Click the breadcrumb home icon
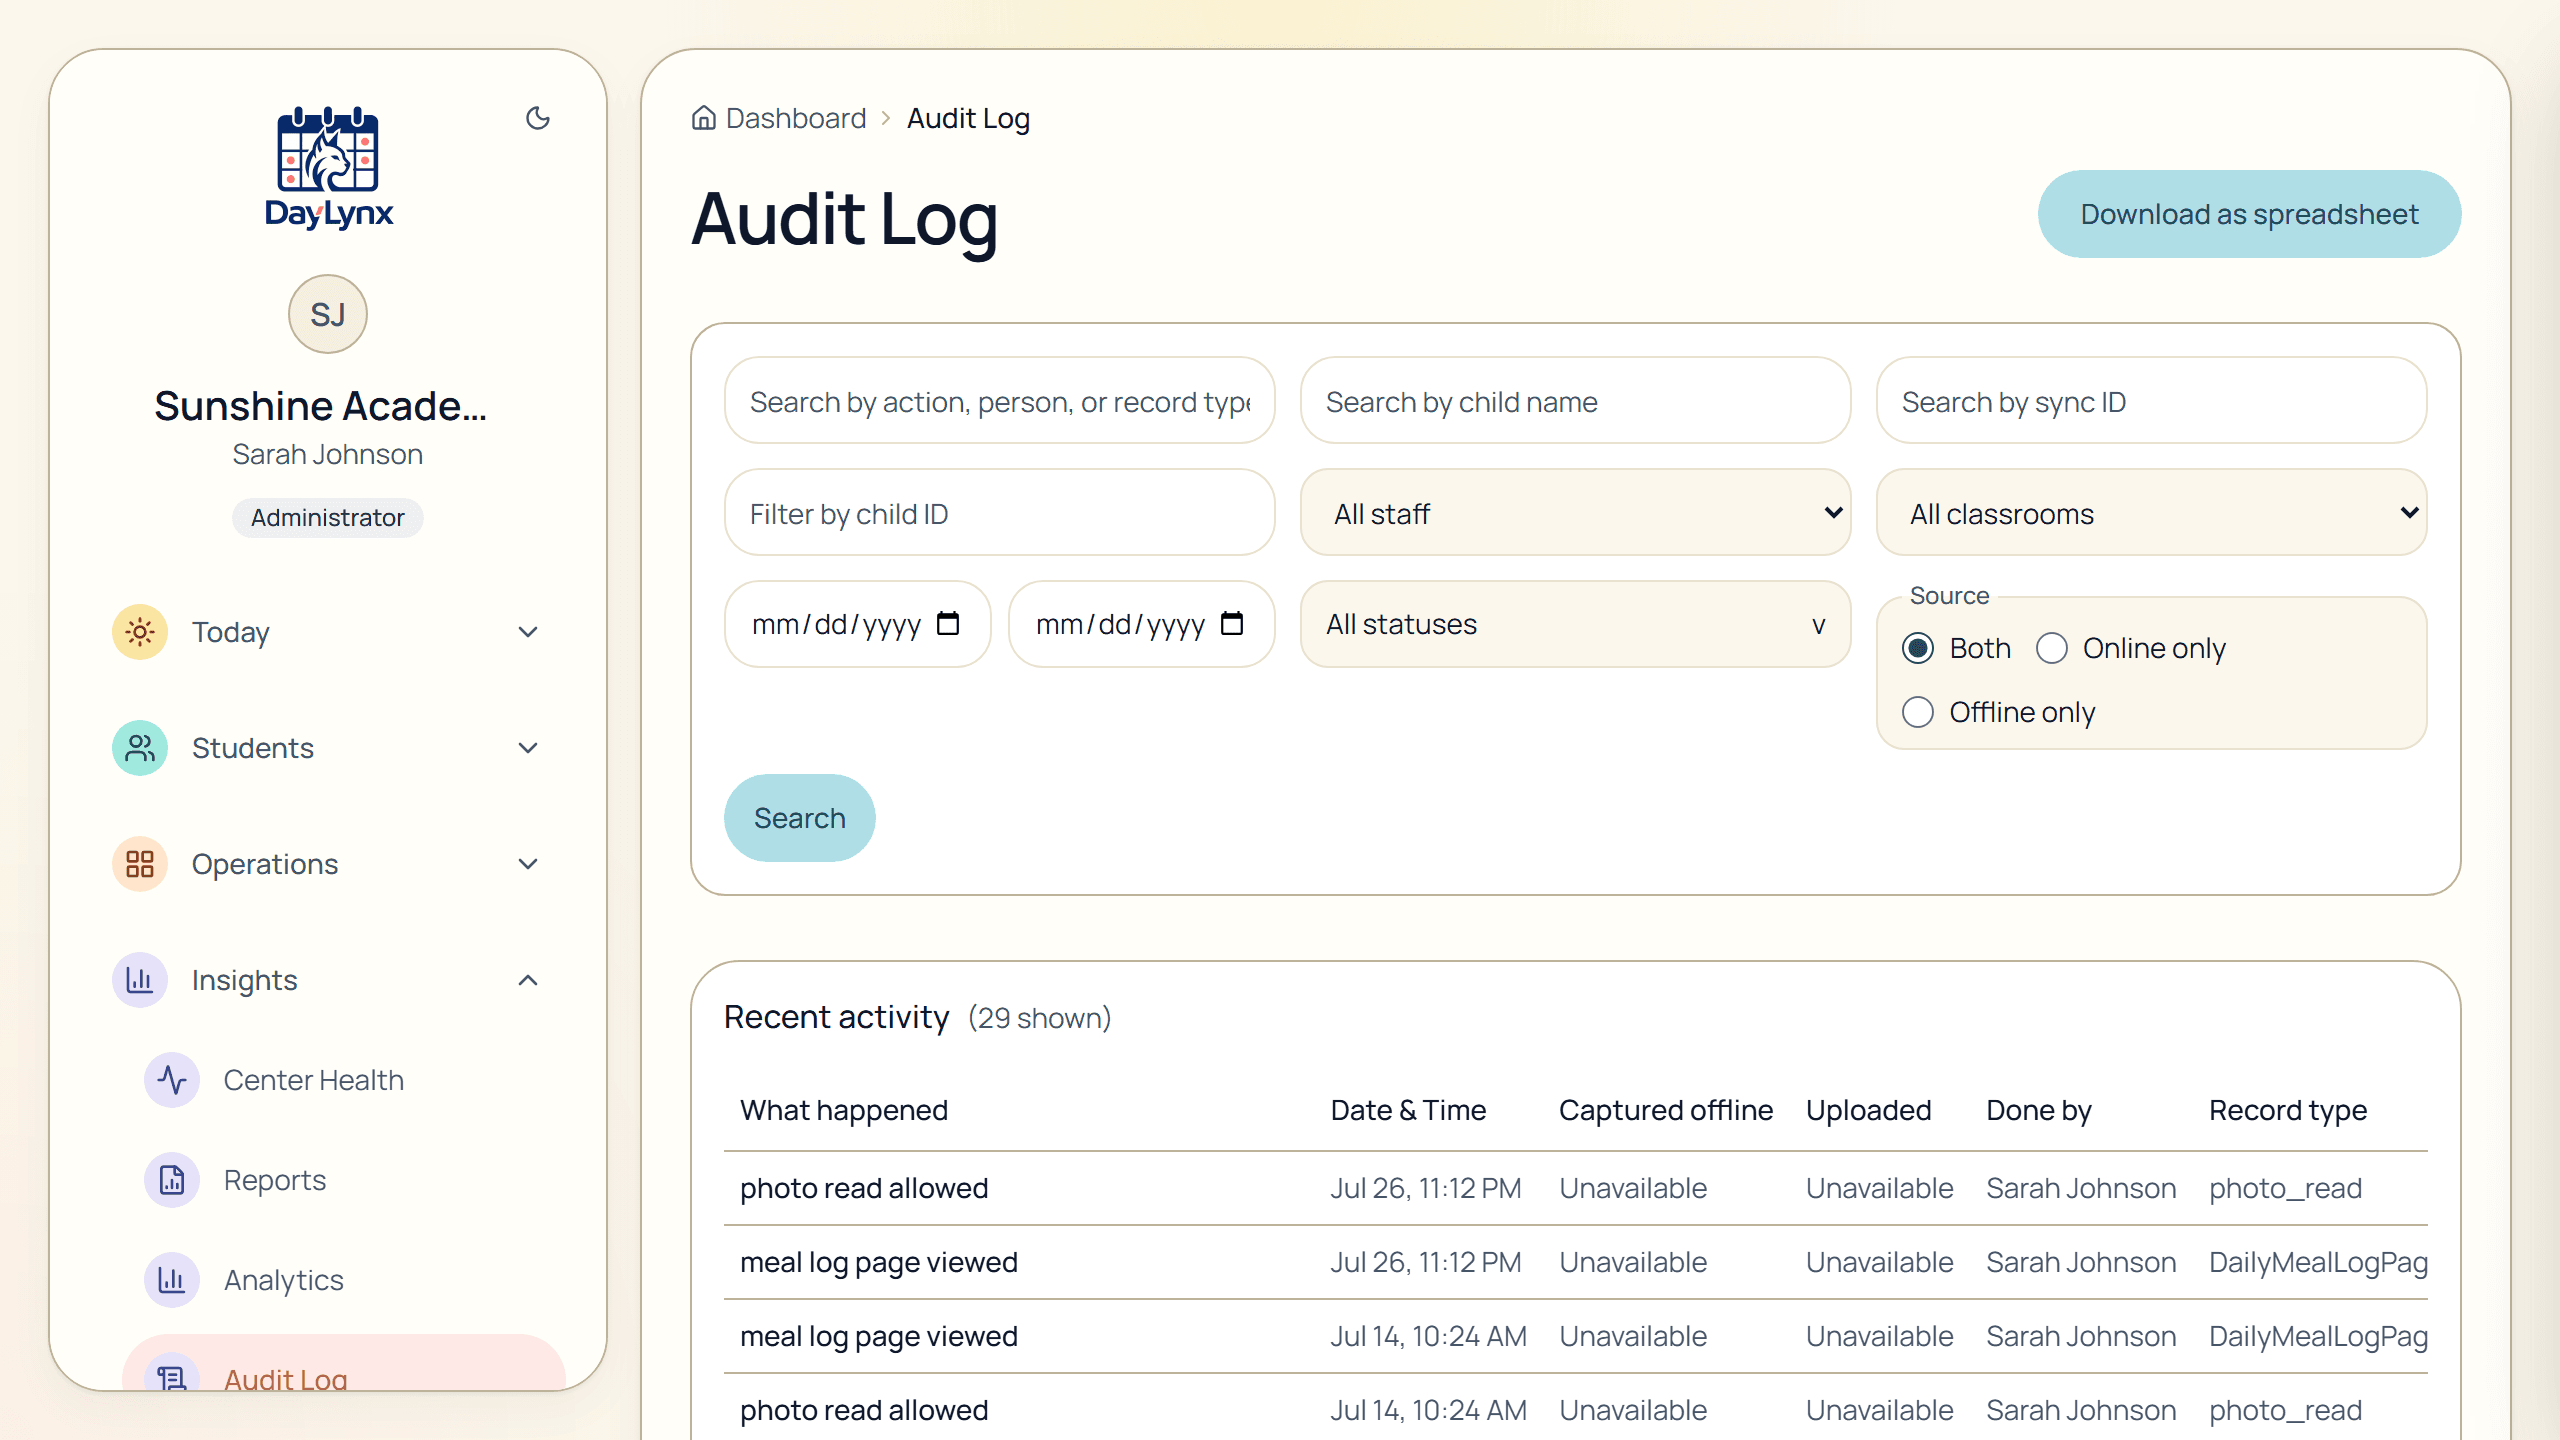The image size is (2560, 1440). (x=704, y=118)
